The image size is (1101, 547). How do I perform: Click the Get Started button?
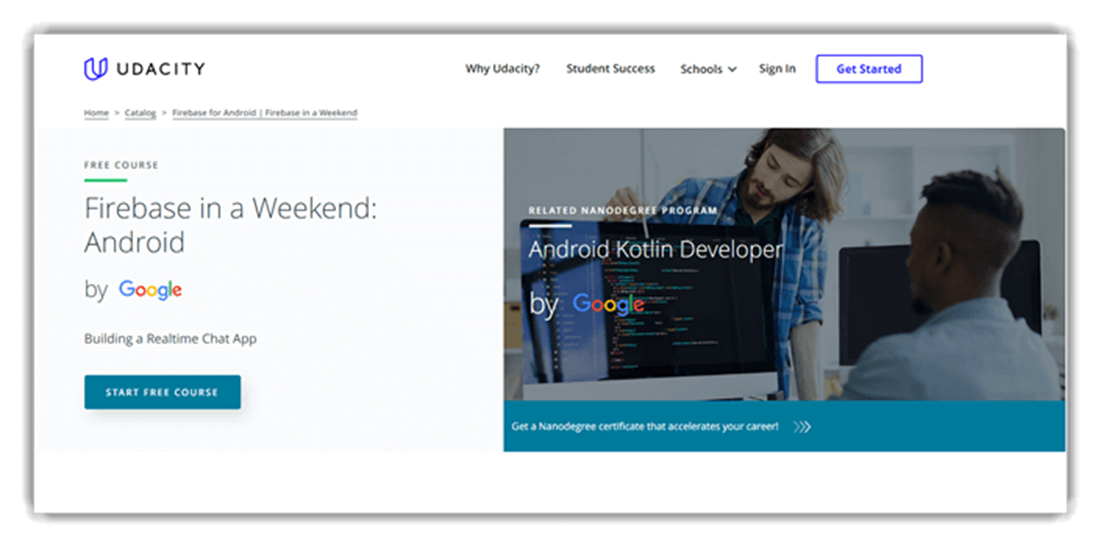869,69
